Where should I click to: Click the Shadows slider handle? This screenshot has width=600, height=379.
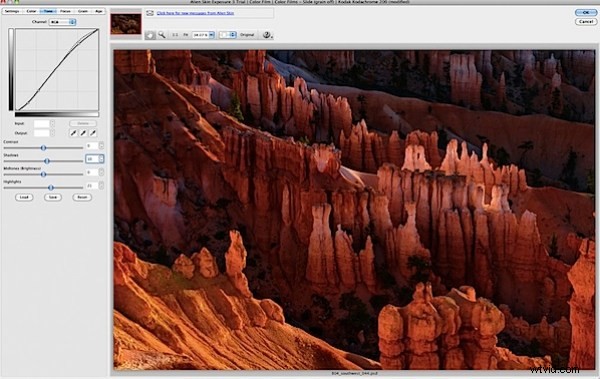tap(47, 161)
